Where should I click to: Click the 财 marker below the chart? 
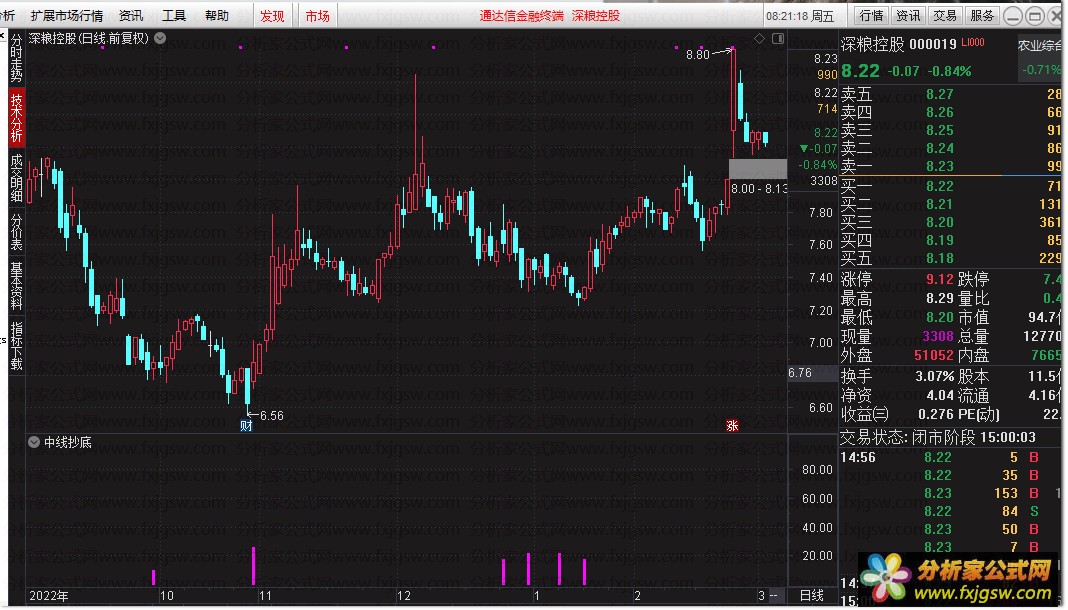click(247, 426)
